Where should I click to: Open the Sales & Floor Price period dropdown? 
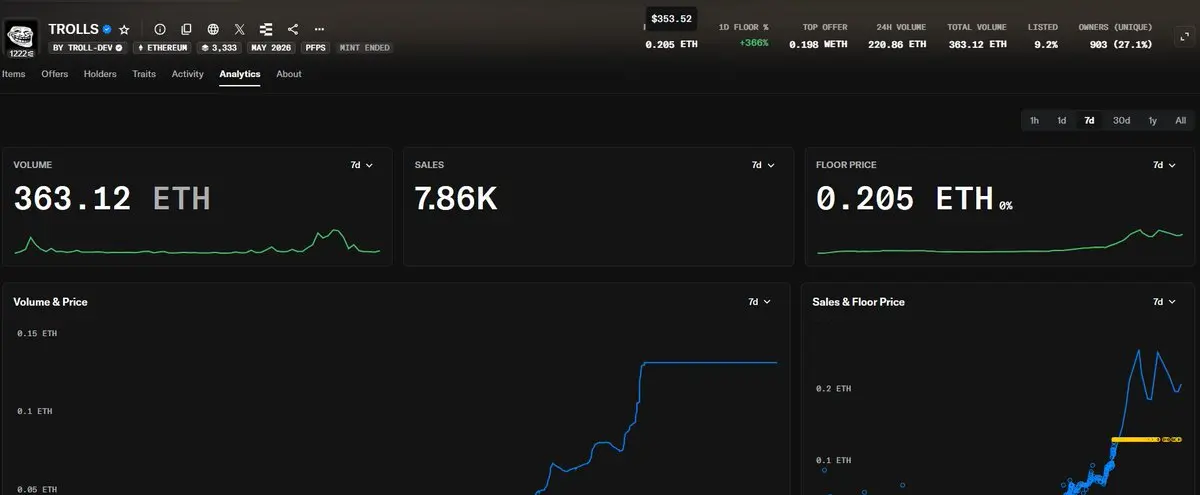(x=1164, y=301)
